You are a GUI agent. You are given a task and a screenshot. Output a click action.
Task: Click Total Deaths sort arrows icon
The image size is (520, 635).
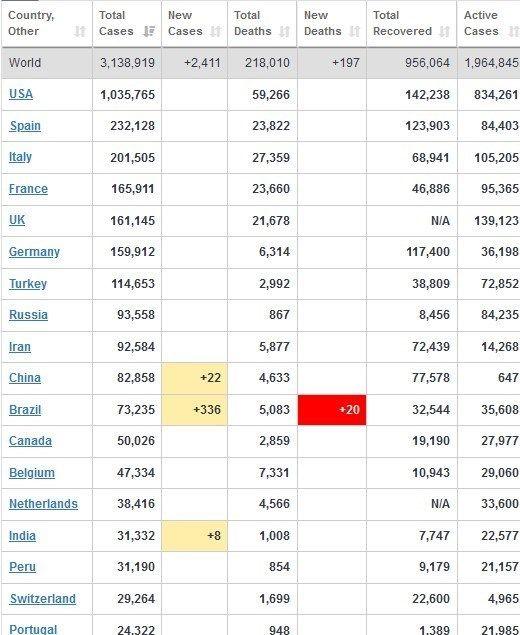(284, 31)
